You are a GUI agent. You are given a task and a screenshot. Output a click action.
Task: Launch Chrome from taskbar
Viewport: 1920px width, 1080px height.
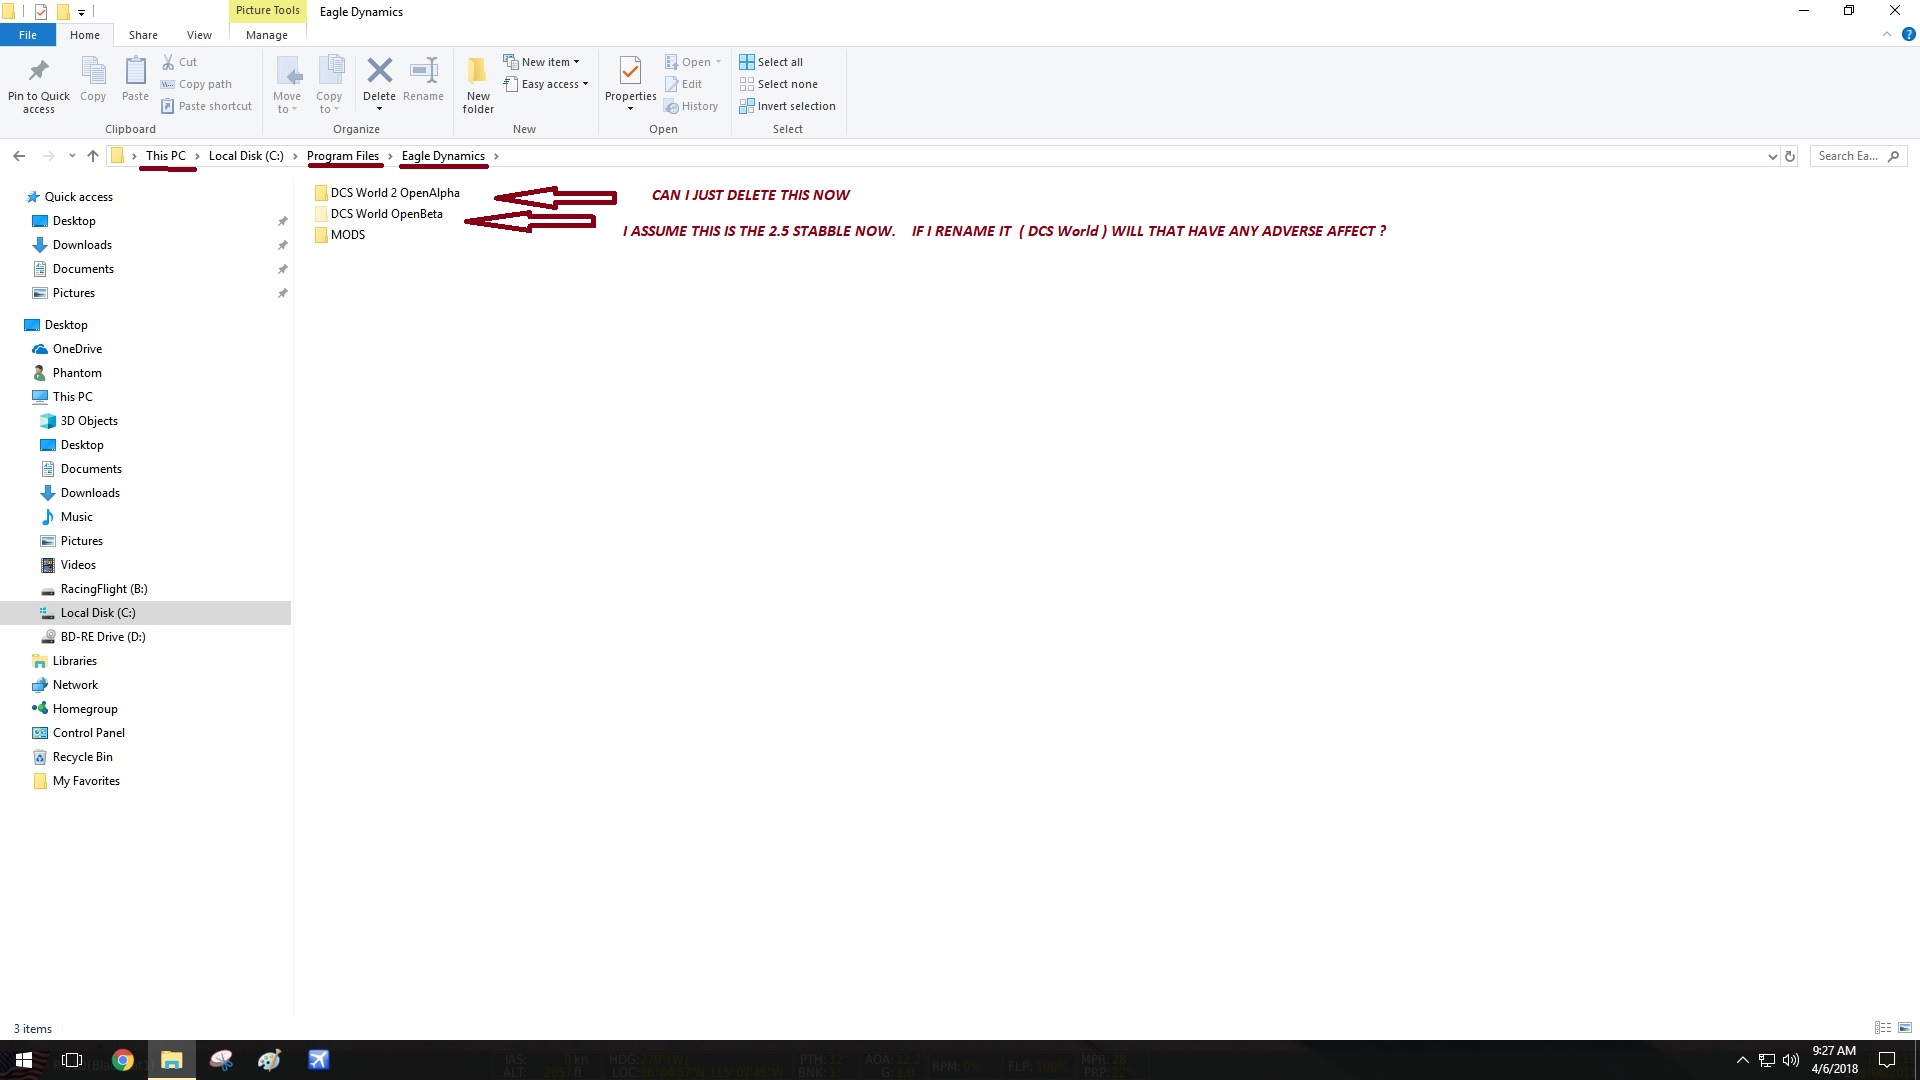122,1060
